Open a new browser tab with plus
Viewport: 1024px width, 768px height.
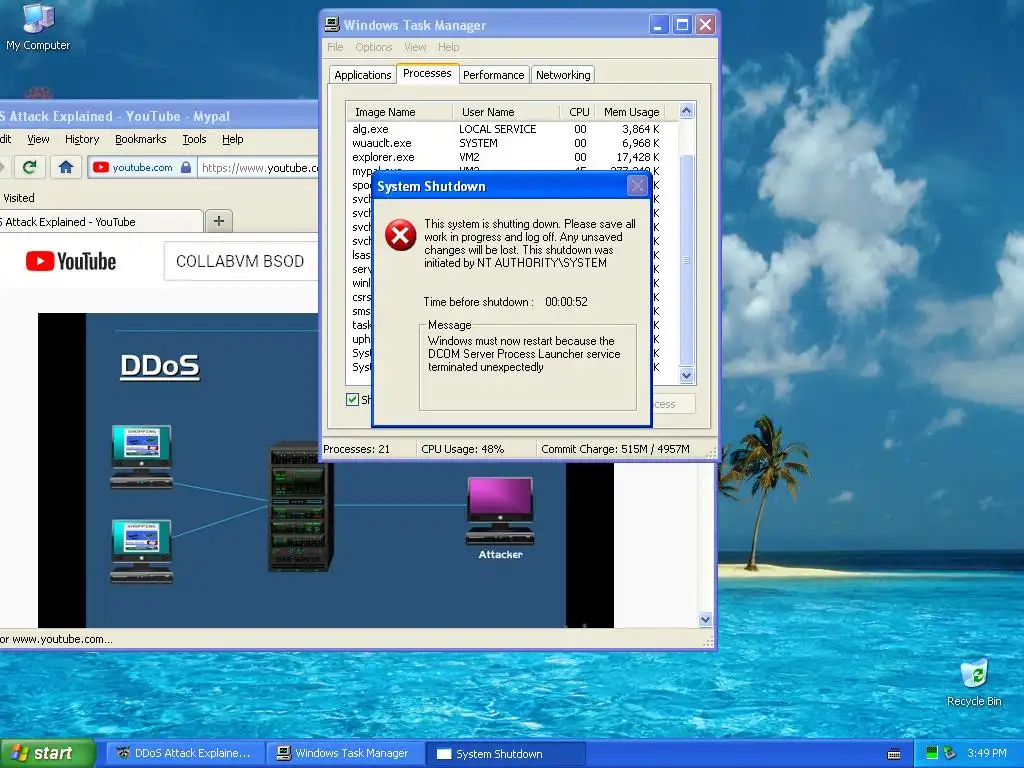(x=219, y=221)
